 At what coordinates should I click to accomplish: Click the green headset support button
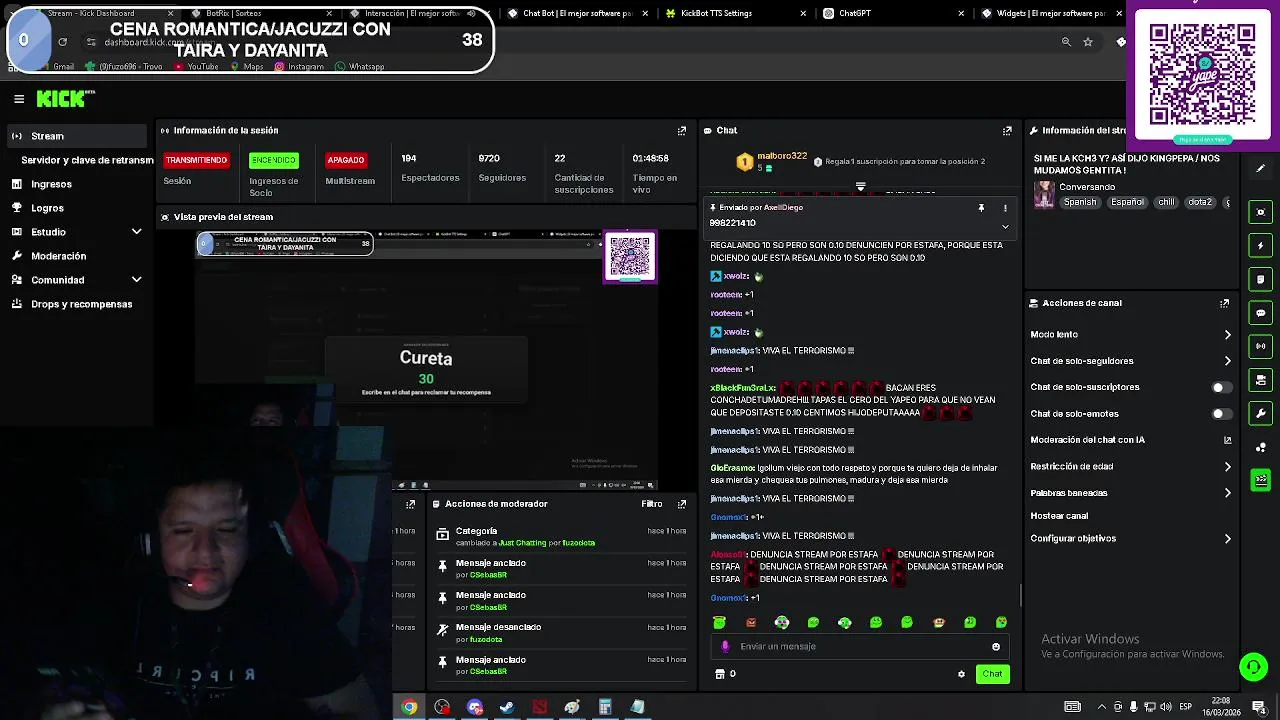[x=1253, y=666]
